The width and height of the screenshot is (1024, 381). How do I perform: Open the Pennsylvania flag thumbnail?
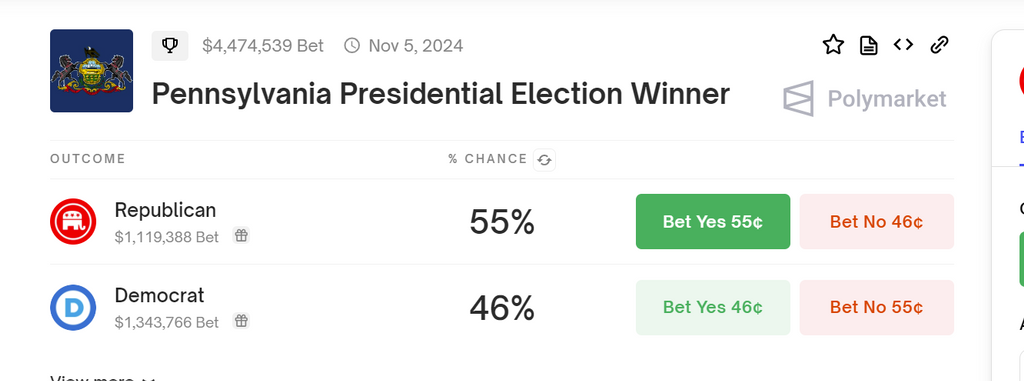[91, 71]
